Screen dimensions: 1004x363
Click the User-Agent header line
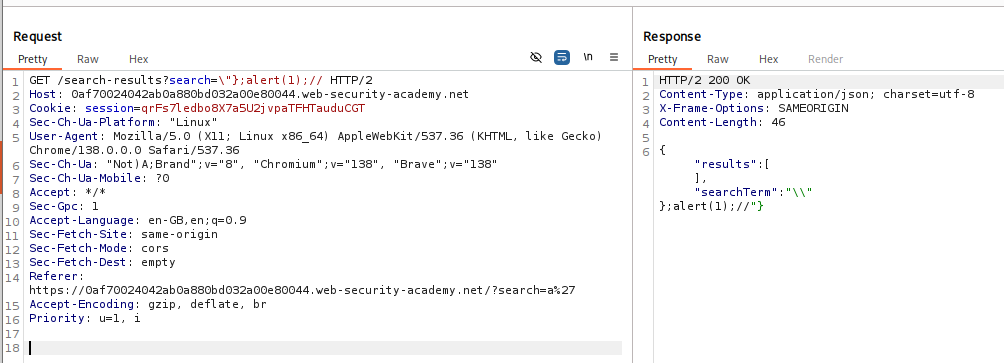(x=315, y=136)
